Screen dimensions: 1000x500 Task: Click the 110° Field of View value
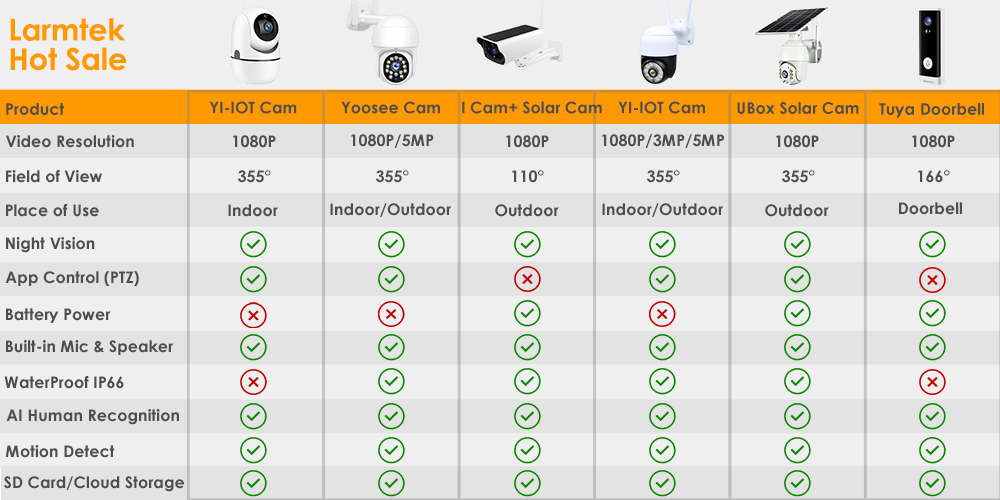point(527,176)
